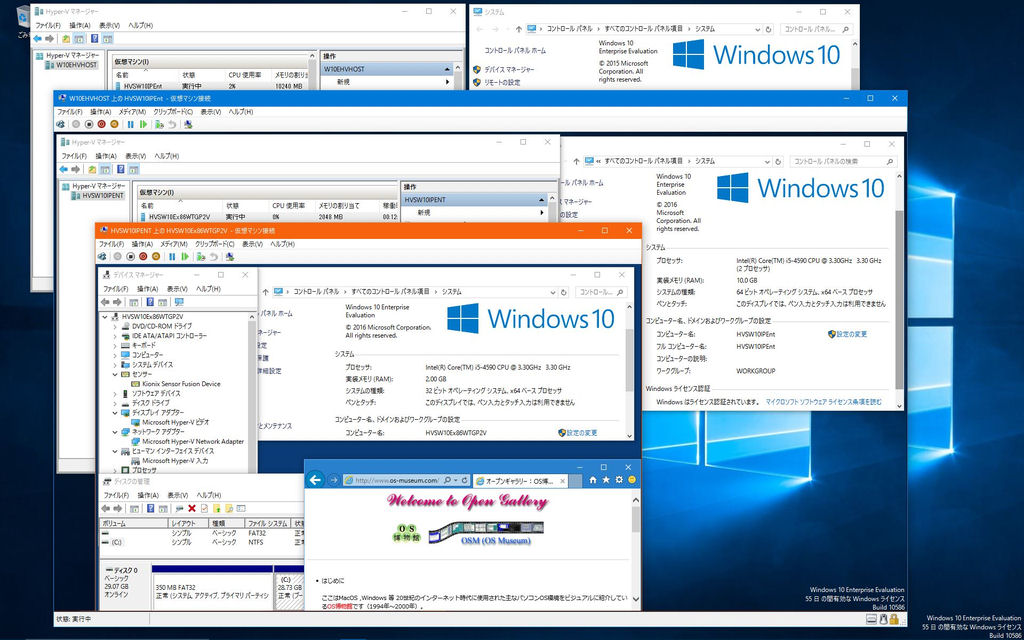Expand 新規 submenu arrow in HVSW10IPENT actions pane

[541, 213]
